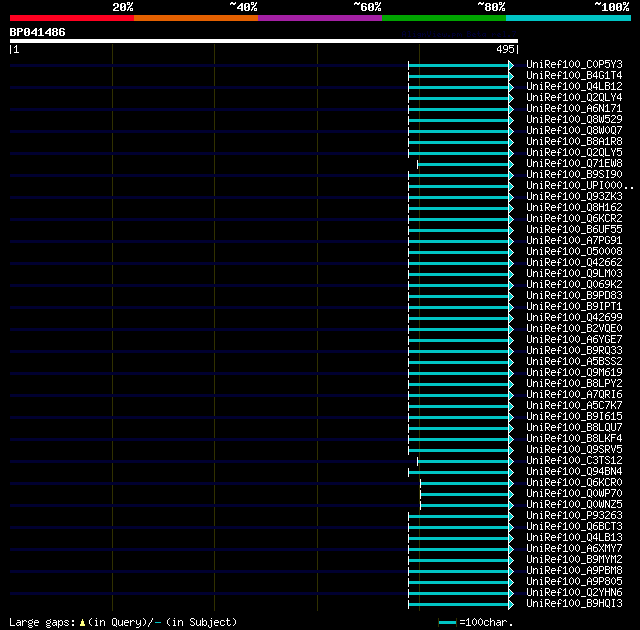Click the white query sequence bar
640x630 pixels.
264,41
